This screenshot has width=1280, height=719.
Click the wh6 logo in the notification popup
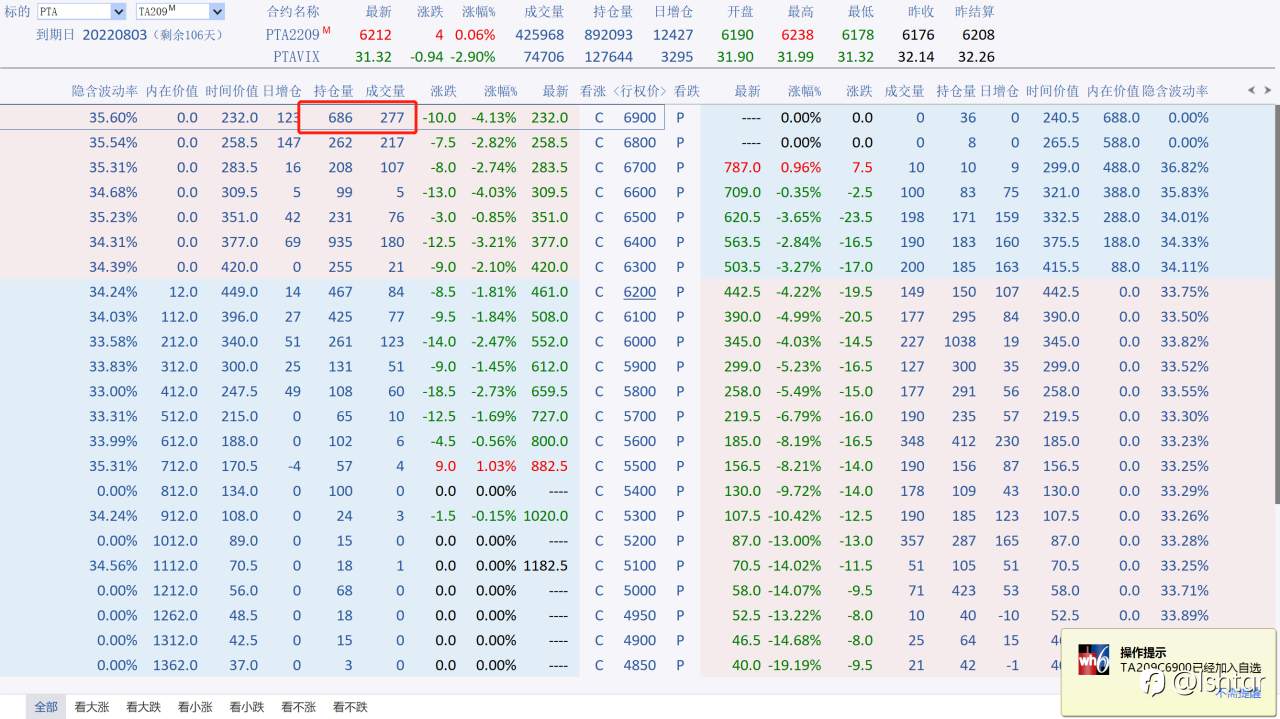pyautogui.click(x=1094, y=660)
